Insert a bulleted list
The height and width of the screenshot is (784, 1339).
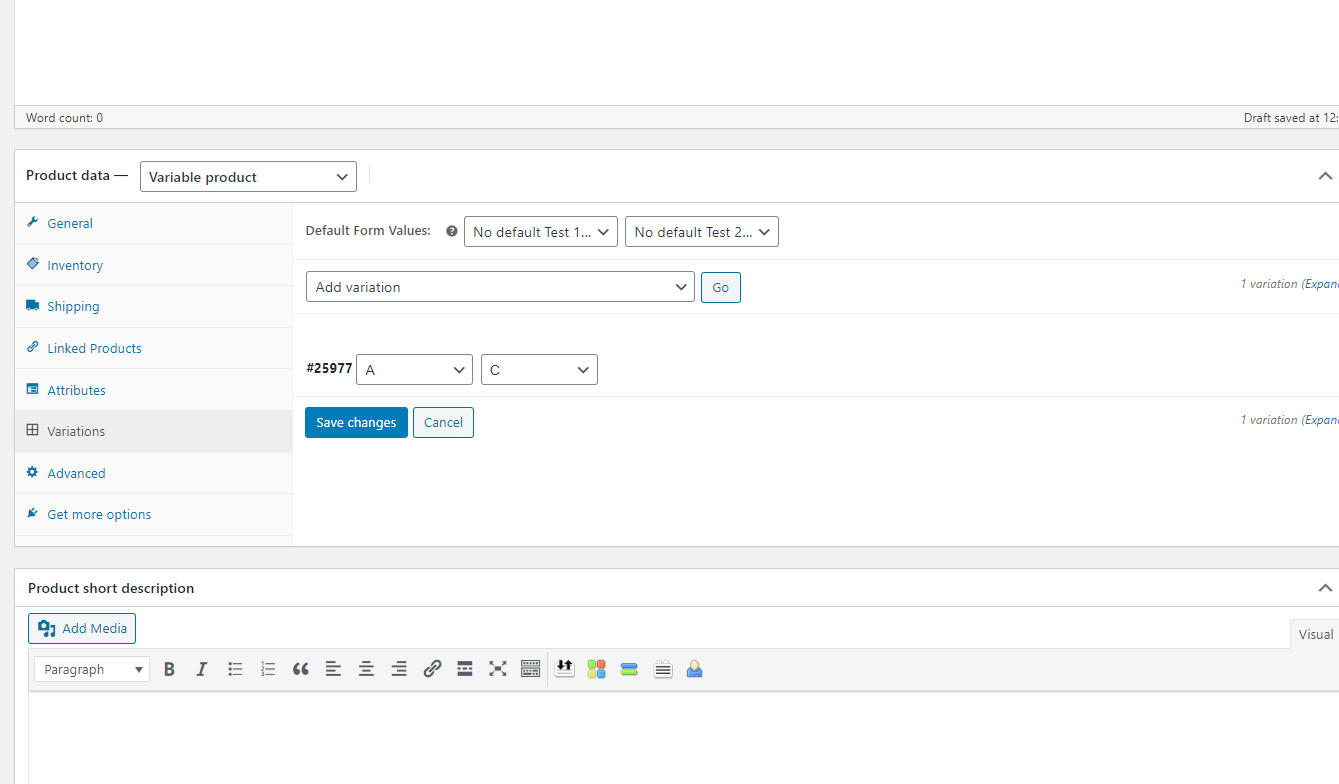(235, 669)
